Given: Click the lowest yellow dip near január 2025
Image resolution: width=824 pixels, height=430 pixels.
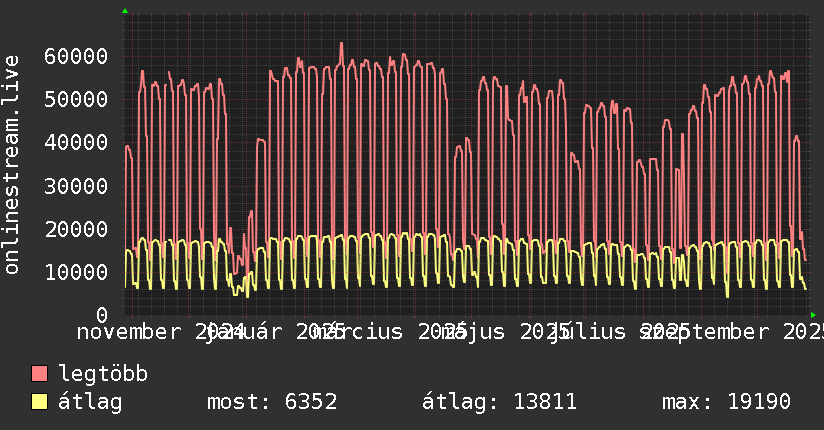Looking at the screenshot, I should pyautogui.click(x=247, y=296).
